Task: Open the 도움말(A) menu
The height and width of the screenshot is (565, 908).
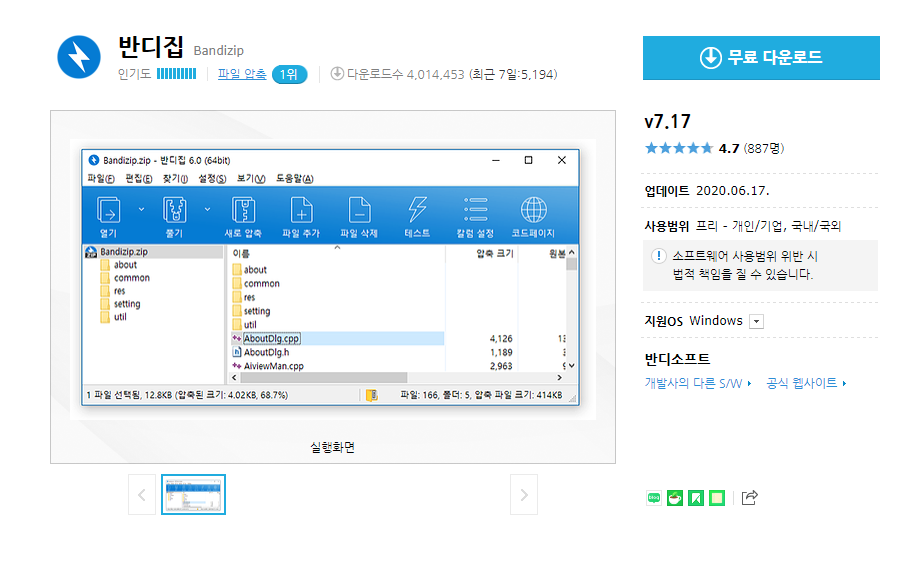Action: point(294,178)
